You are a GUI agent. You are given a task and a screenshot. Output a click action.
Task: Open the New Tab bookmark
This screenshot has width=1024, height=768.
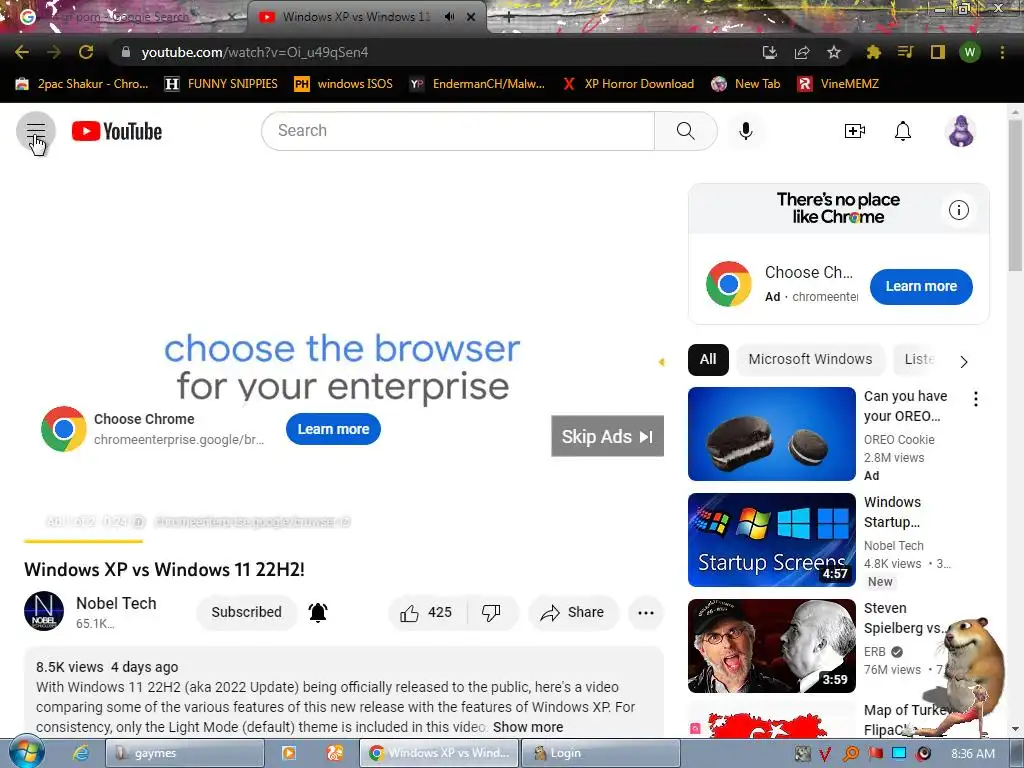pyautogui.click(x=746, y=84)
